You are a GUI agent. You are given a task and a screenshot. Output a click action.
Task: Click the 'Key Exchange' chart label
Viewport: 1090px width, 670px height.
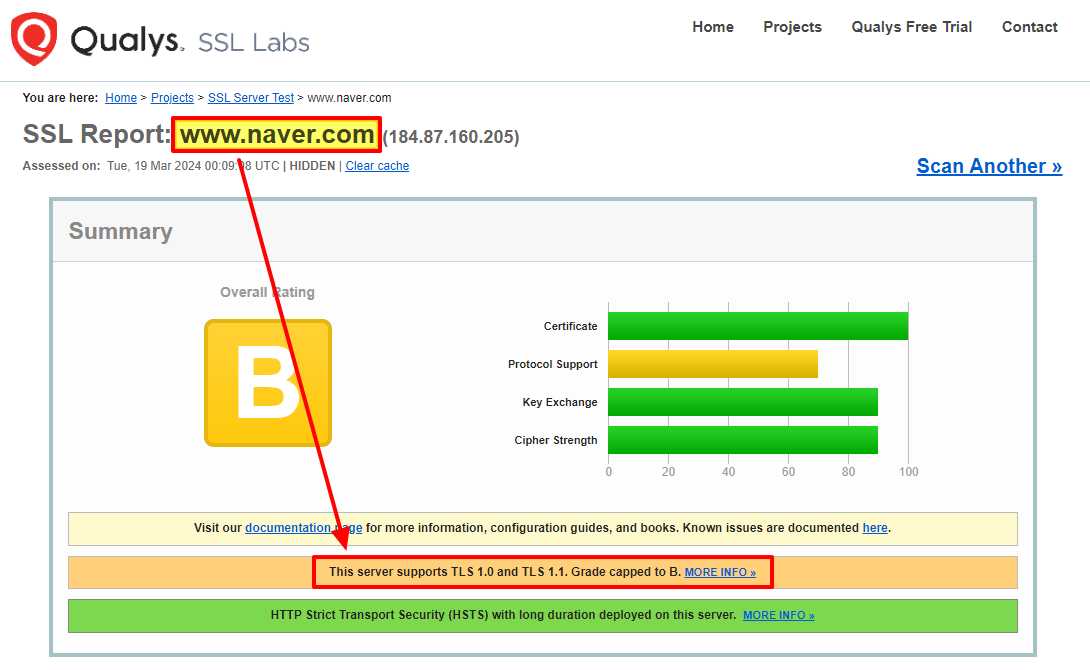pyautogui.click(x=560, y=402)
